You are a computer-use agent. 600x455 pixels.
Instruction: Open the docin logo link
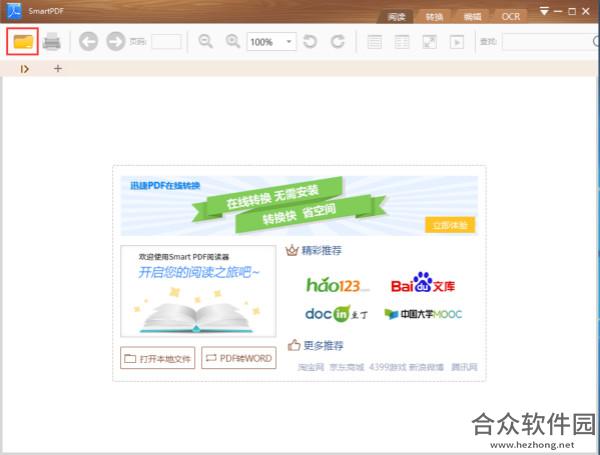coord(336,314)
